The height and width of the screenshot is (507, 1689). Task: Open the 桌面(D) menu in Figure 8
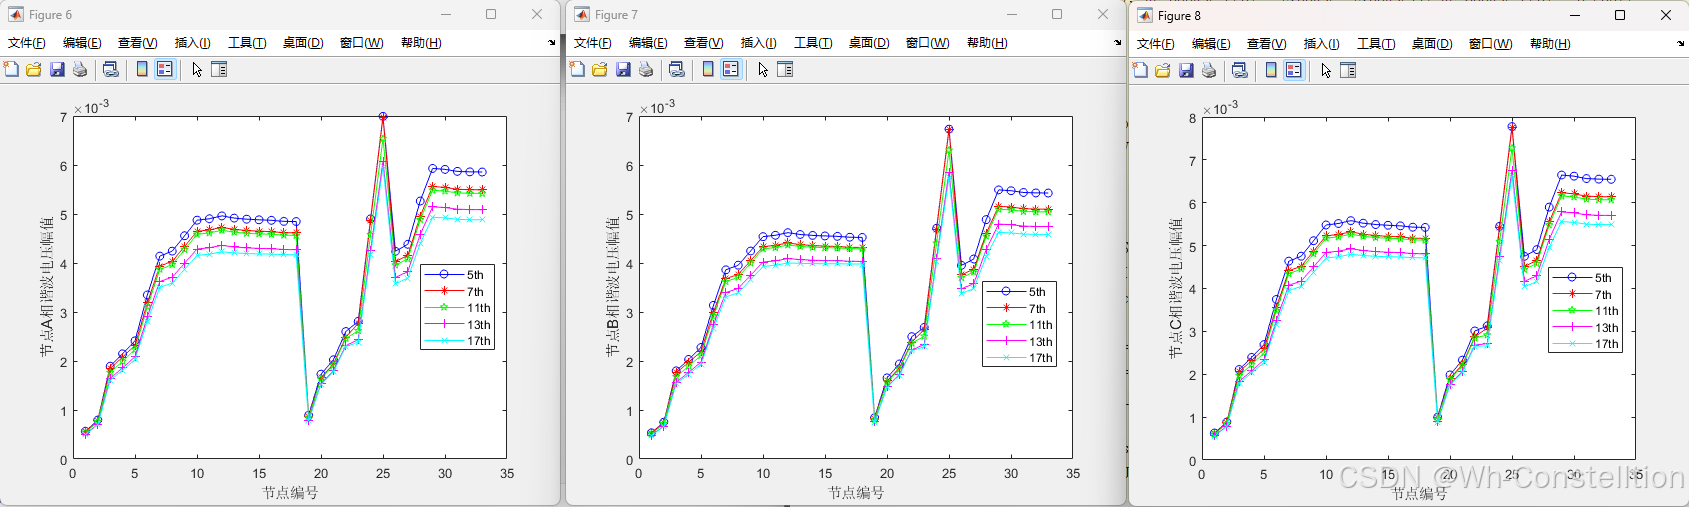(x=1432, y=44)
